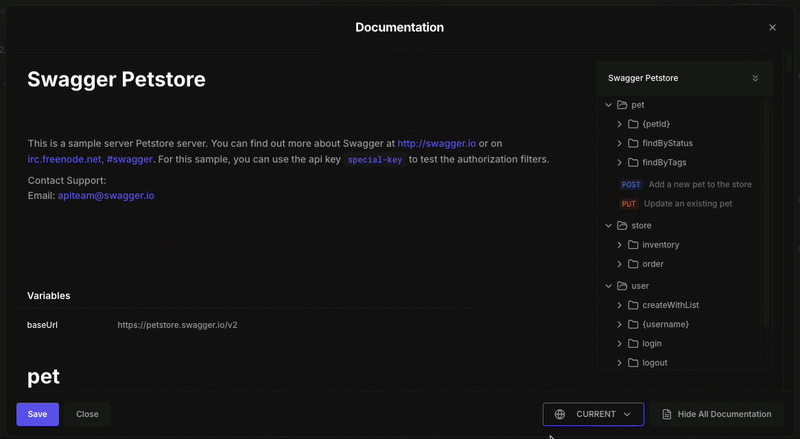Viewport: 800px width, 439px height.
Task: Click the Contact Support text
Action: click(67, 180)
